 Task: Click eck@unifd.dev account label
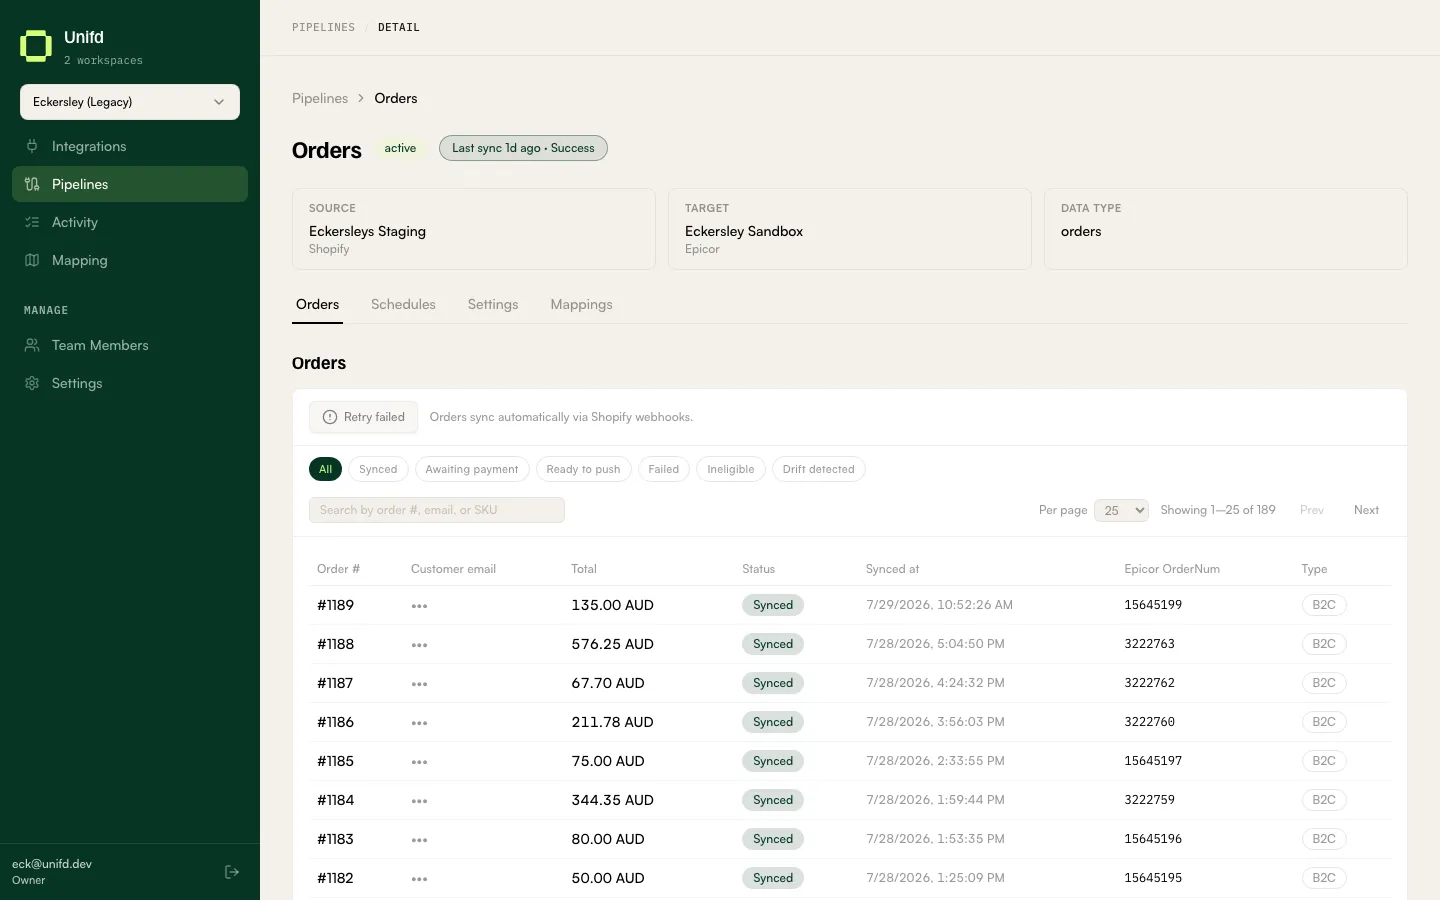[52, 864]
